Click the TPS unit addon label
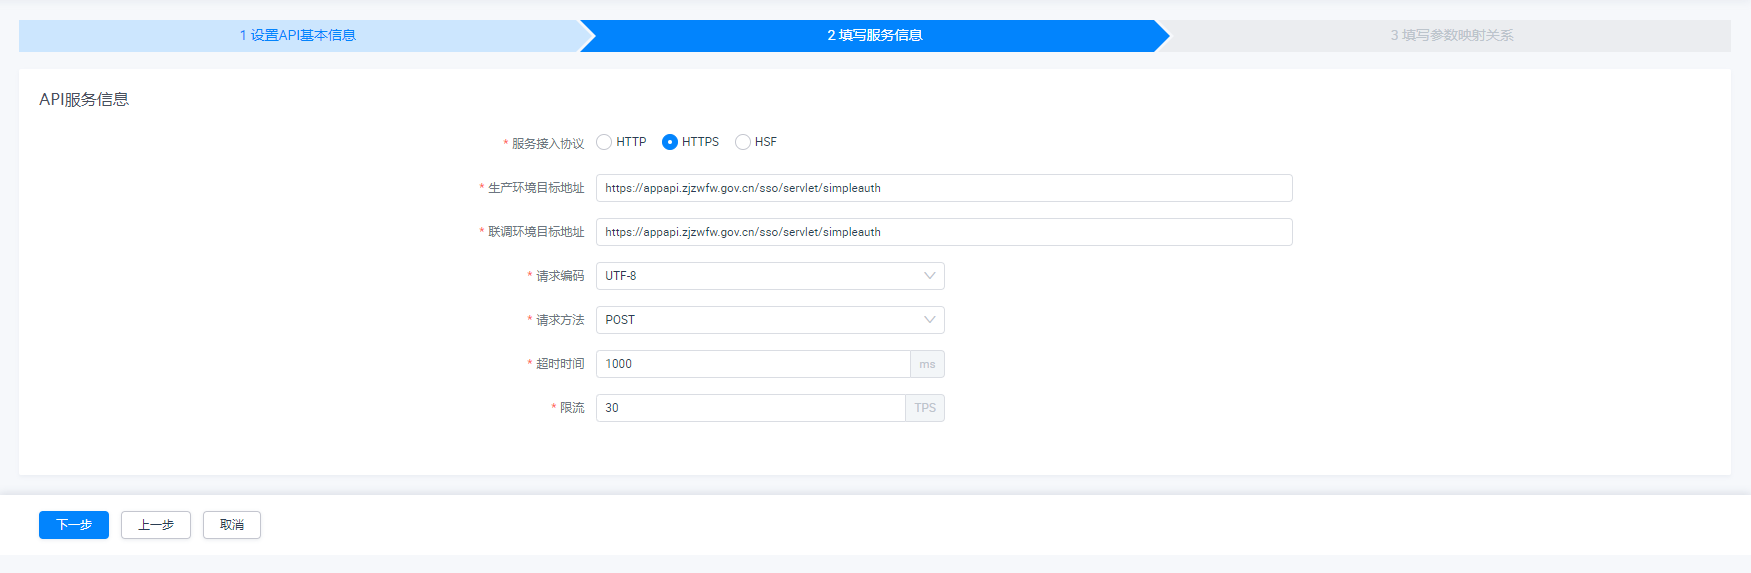The image size is (1751, 573). pos(925,408)
